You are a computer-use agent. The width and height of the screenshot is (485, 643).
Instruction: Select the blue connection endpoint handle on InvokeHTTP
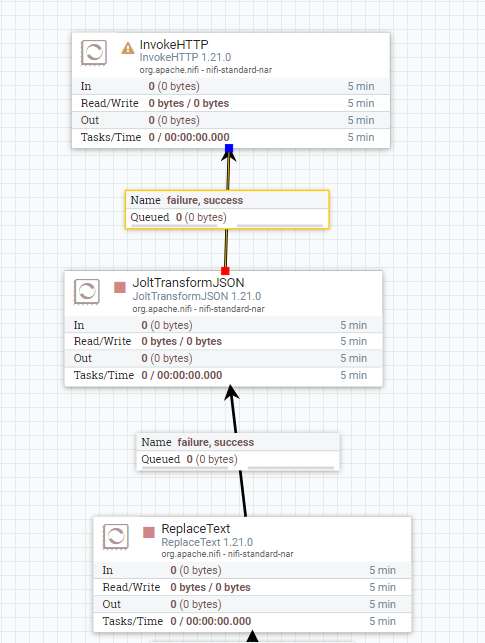coord(229,148)
